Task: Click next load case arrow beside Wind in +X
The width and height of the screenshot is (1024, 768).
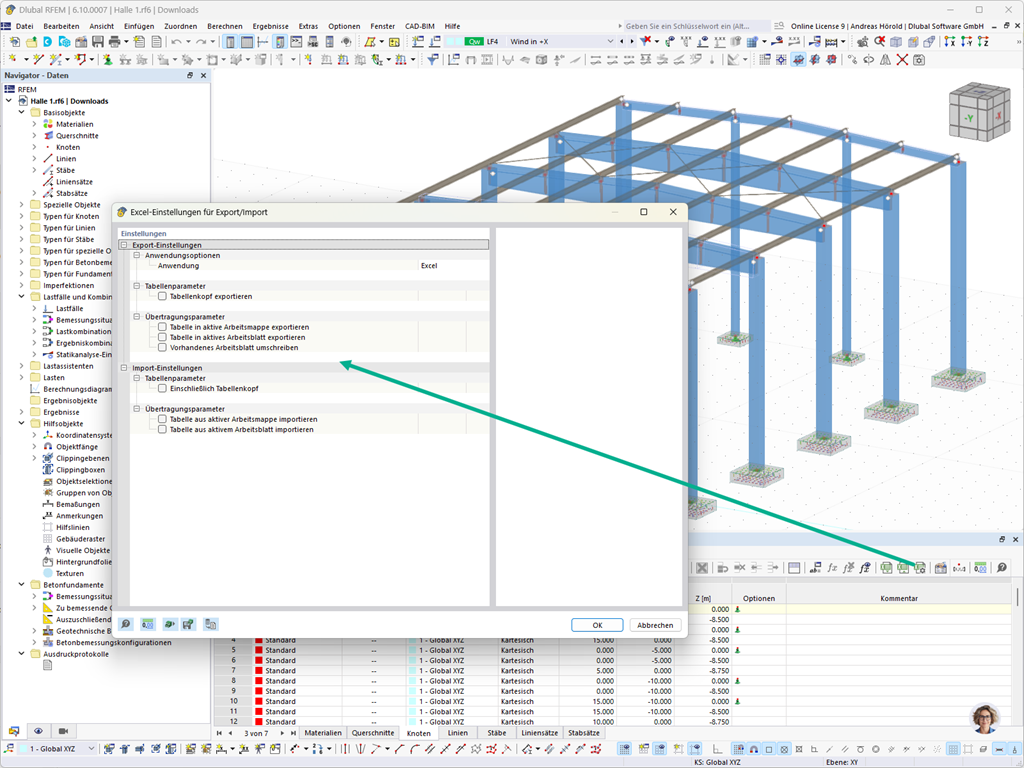Action: pos(632,42)
